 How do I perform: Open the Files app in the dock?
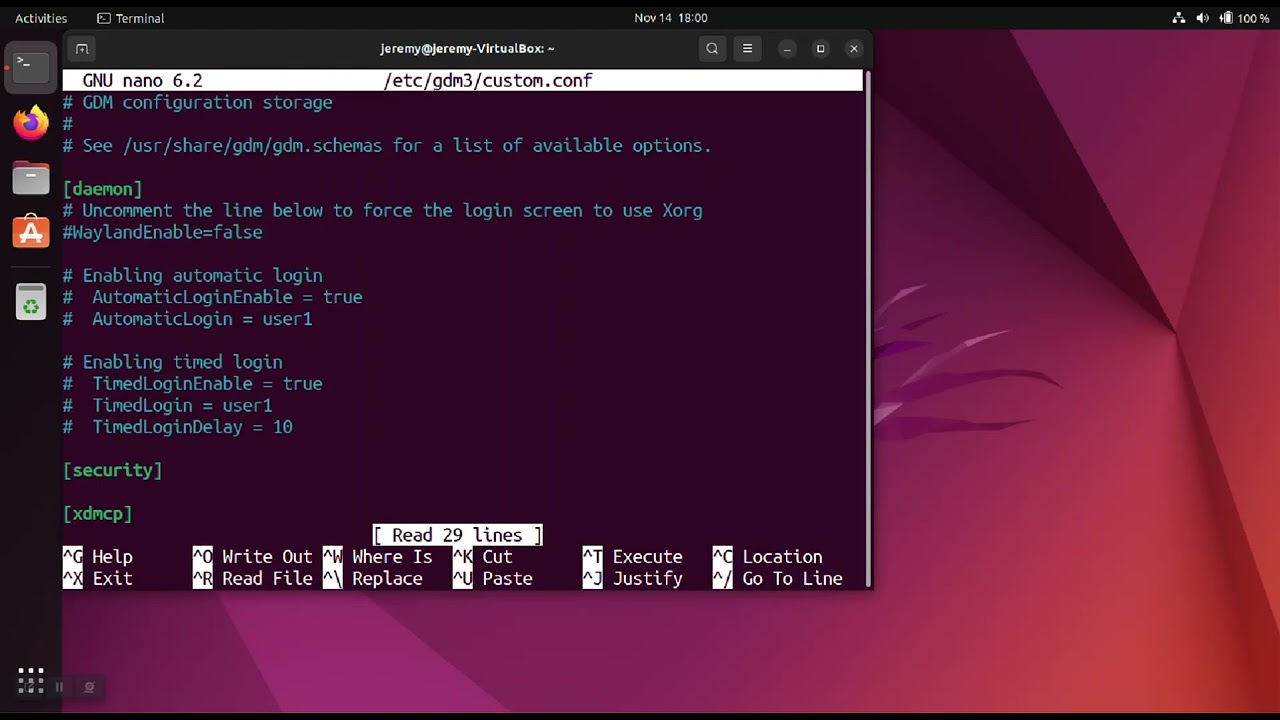31,178
